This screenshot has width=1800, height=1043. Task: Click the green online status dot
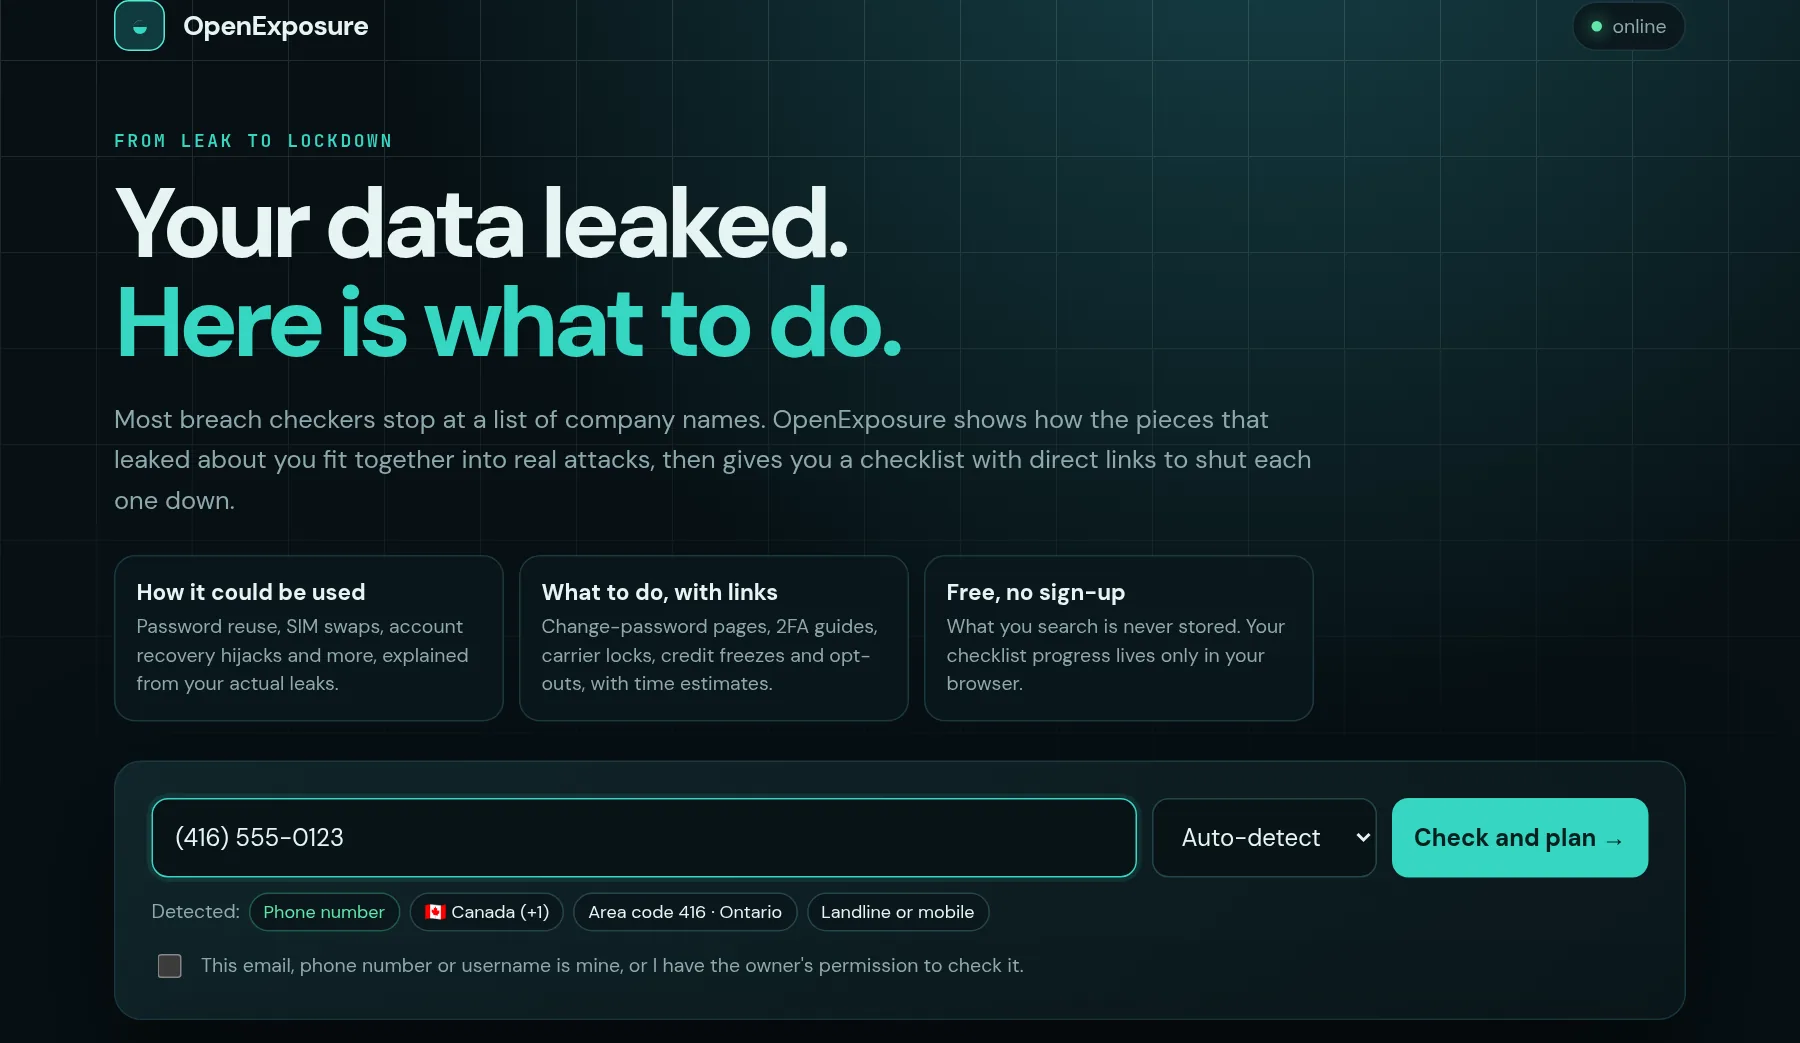click(x=1596, y=27)
